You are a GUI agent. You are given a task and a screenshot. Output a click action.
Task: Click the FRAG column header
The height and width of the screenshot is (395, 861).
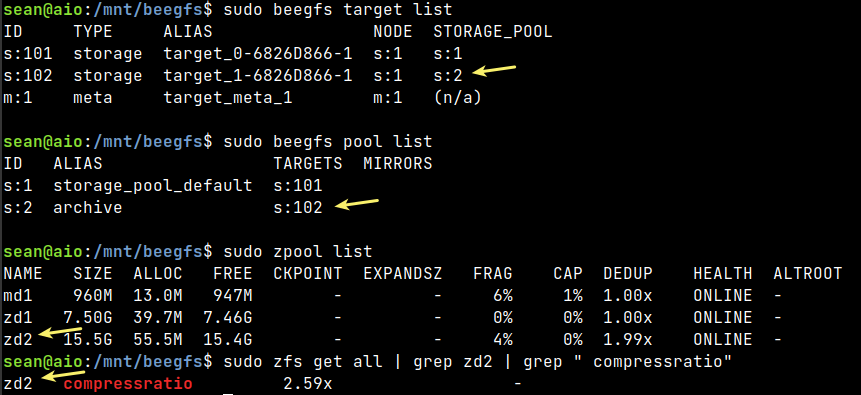point(493,274)
